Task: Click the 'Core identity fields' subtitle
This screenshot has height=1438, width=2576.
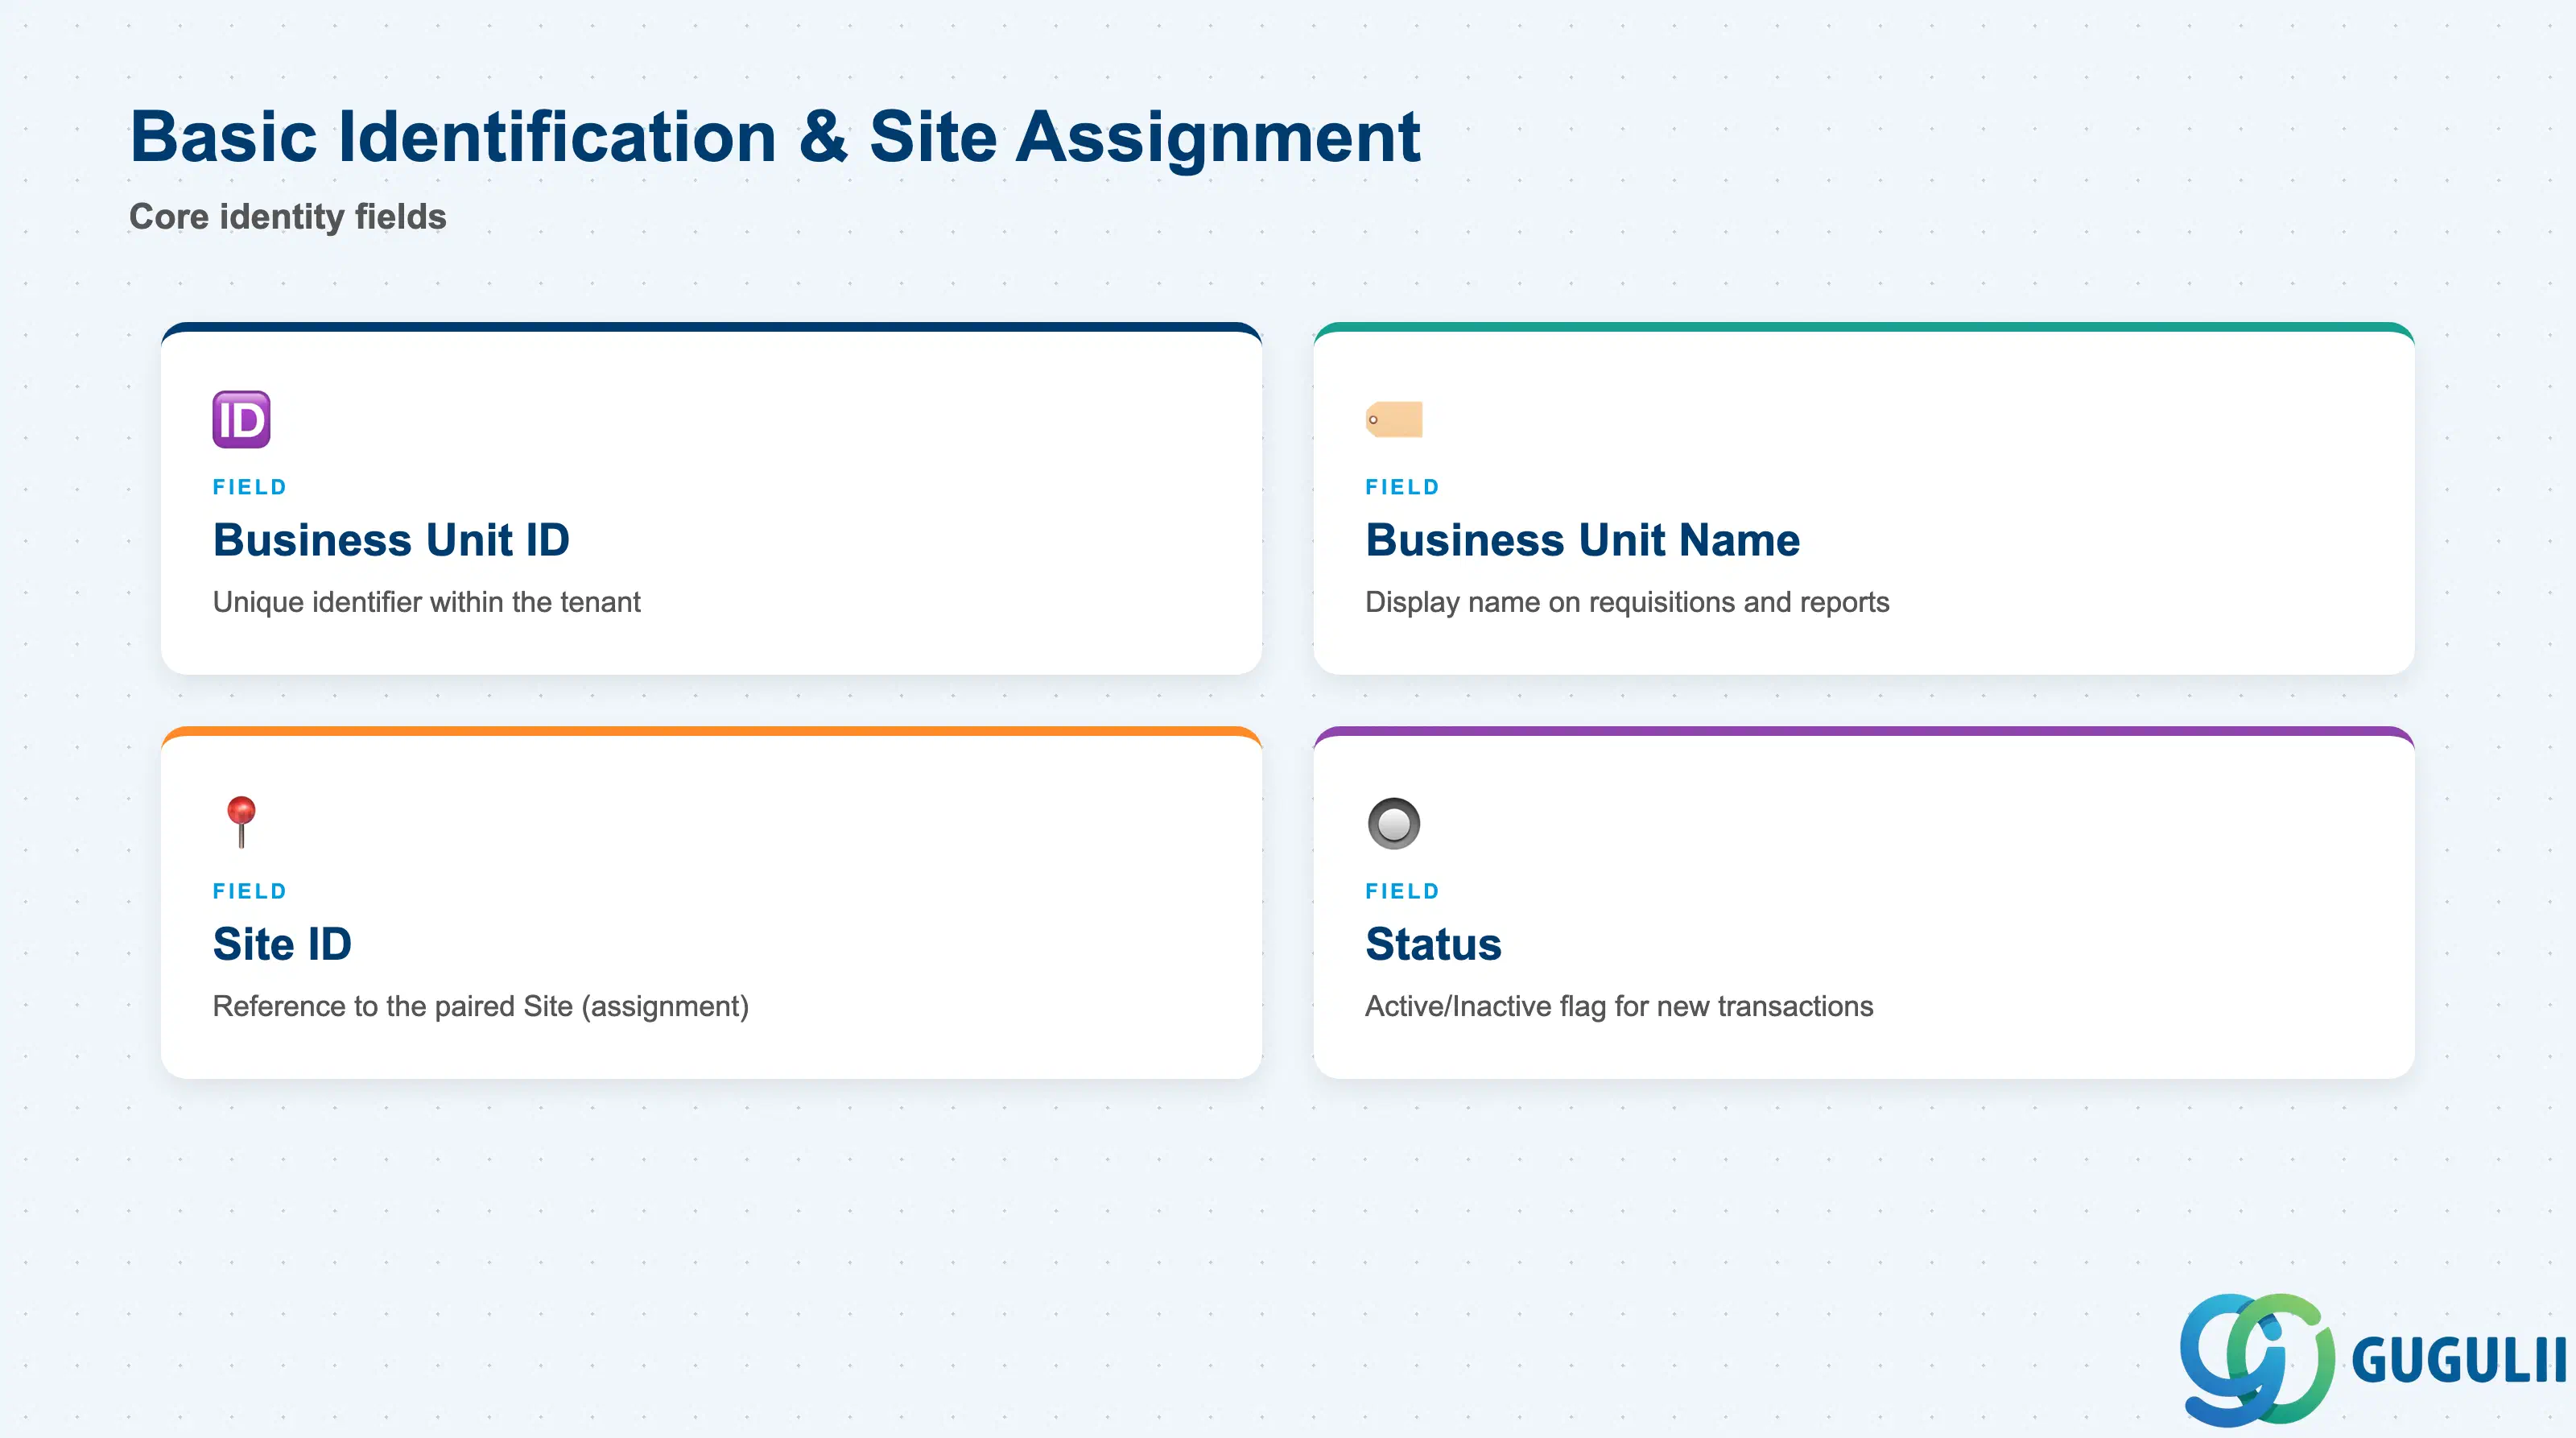Action: point(288,217)
